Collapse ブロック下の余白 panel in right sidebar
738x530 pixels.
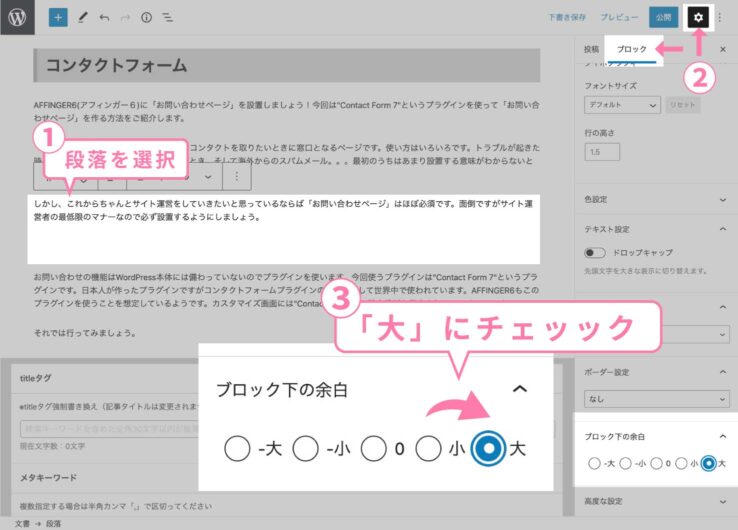(656, 436)
